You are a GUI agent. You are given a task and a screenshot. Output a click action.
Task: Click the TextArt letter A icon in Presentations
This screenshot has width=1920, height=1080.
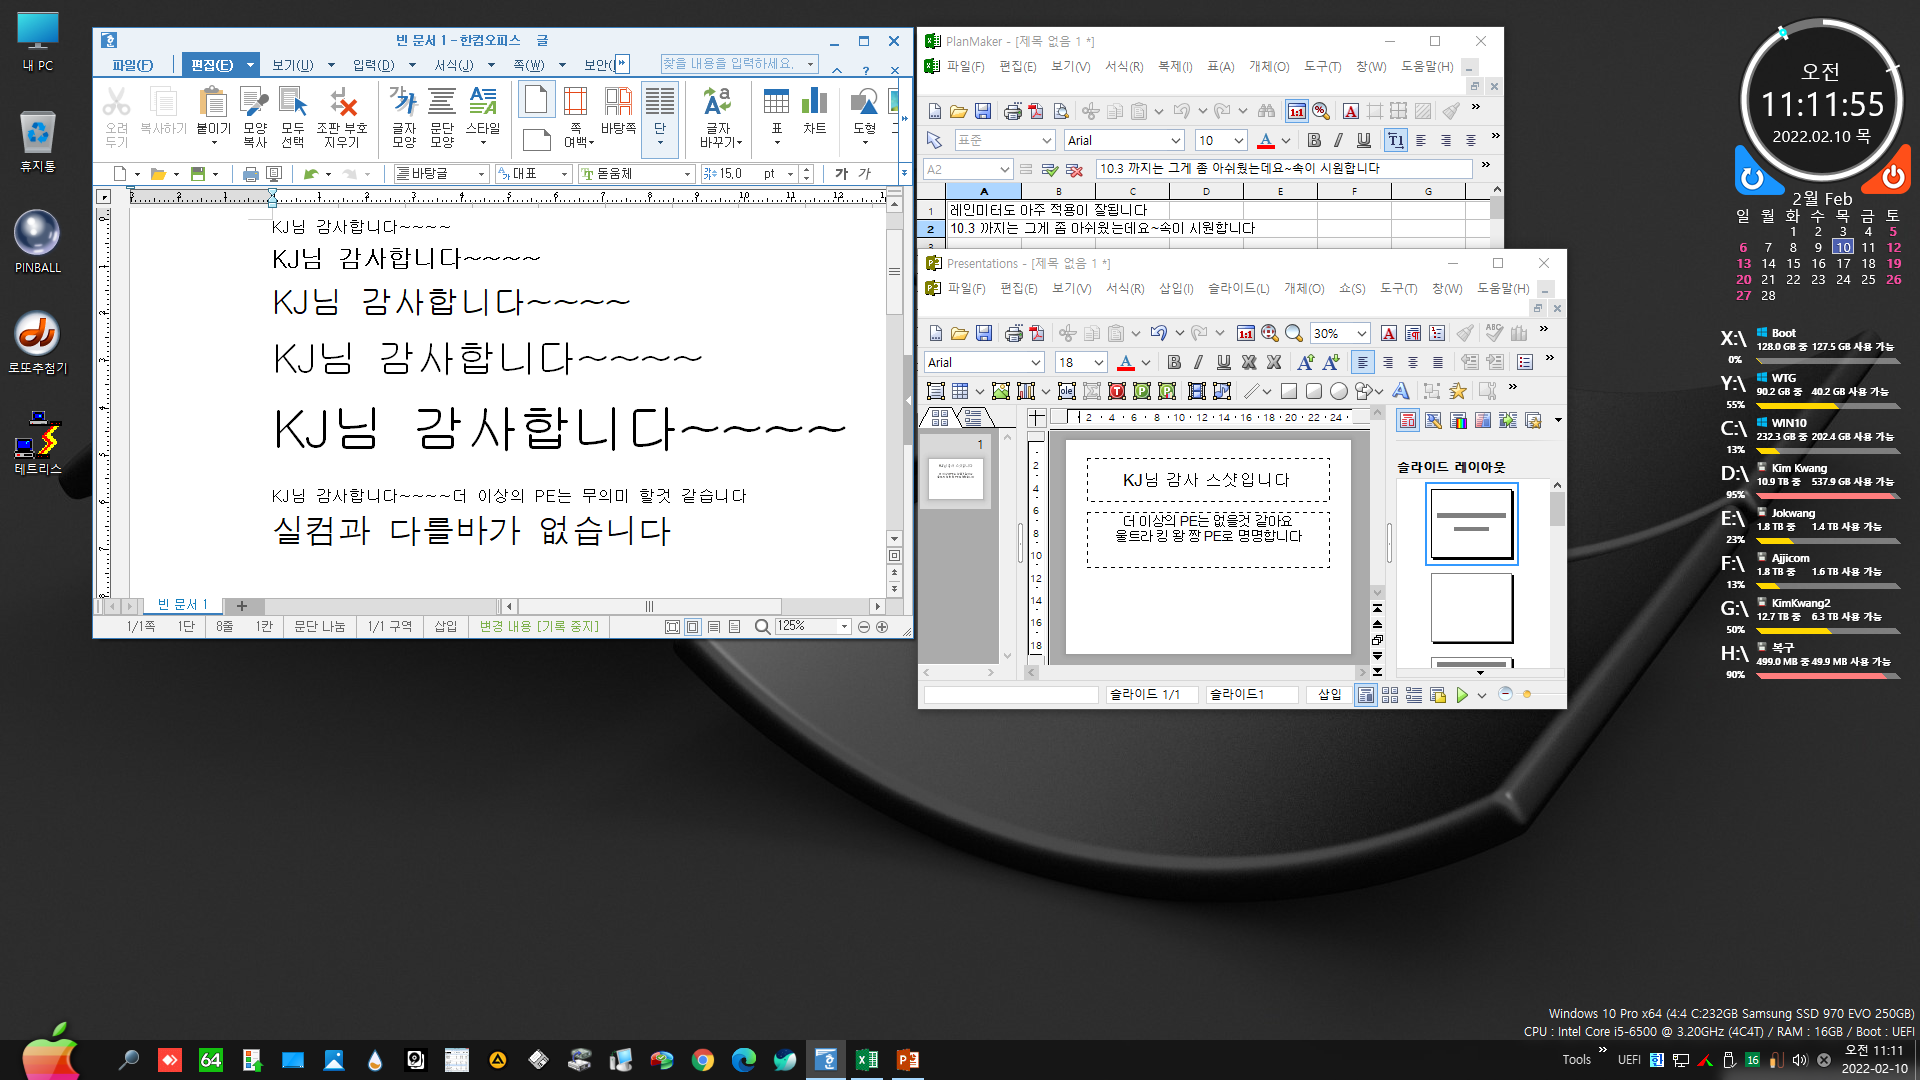1400,391
